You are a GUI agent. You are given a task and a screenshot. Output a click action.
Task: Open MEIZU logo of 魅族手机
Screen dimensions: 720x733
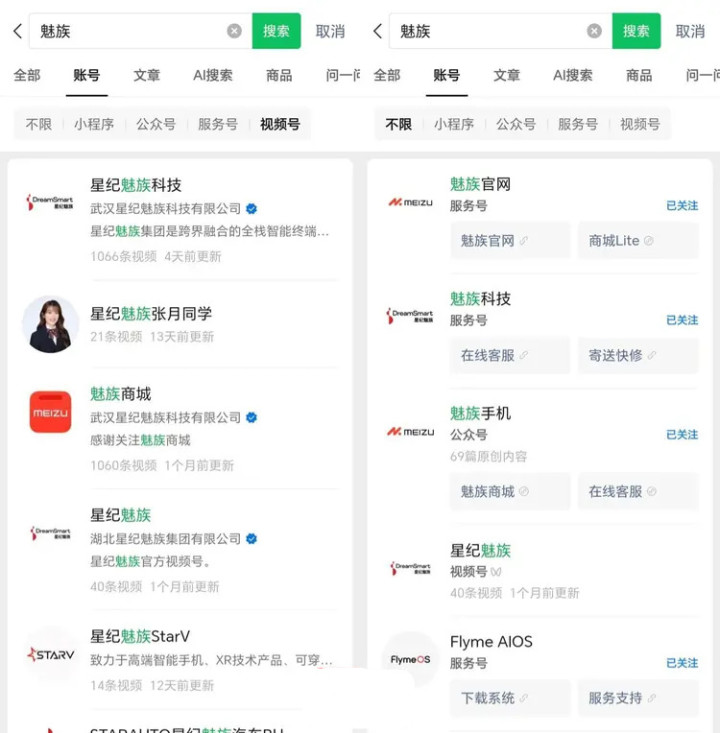(x=410, y=431)
